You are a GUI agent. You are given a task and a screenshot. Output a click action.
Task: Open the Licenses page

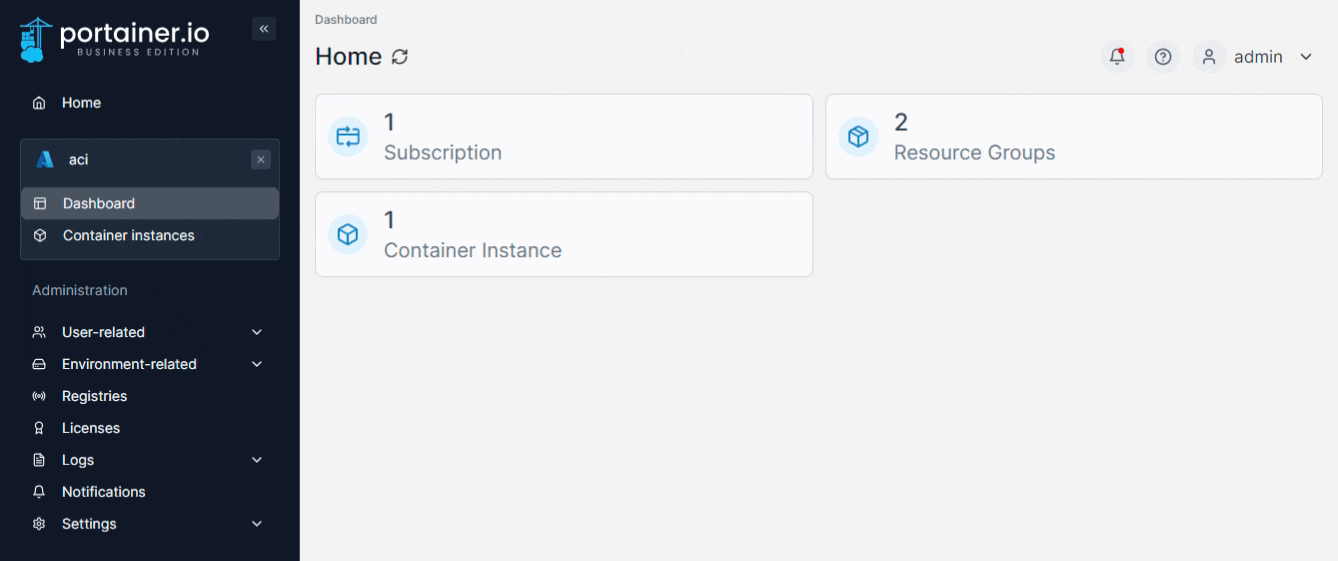click(x=90, y=428)
